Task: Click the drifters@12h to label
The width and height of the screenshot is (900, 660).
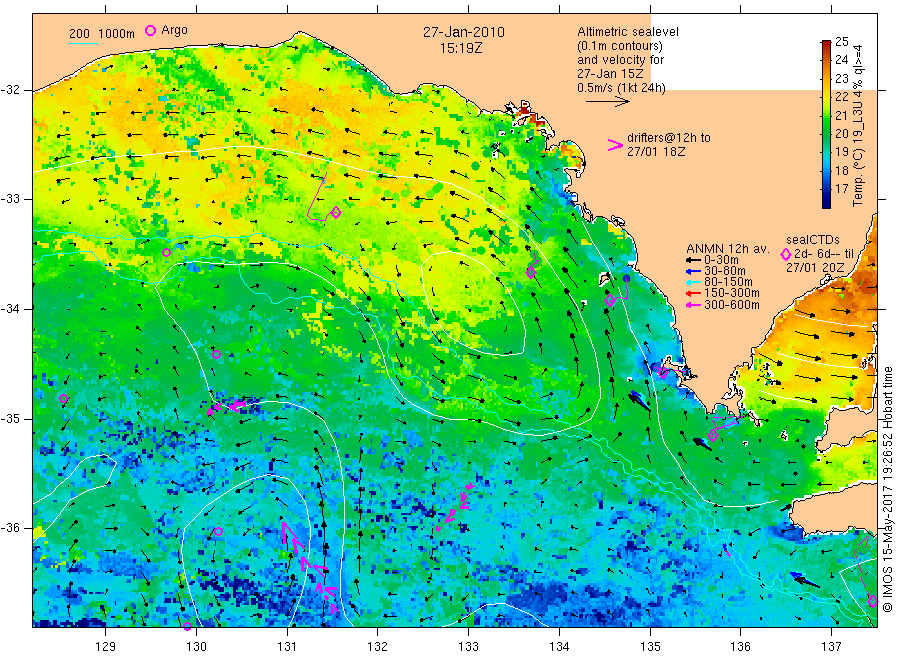Action: (x=669, y=138)
